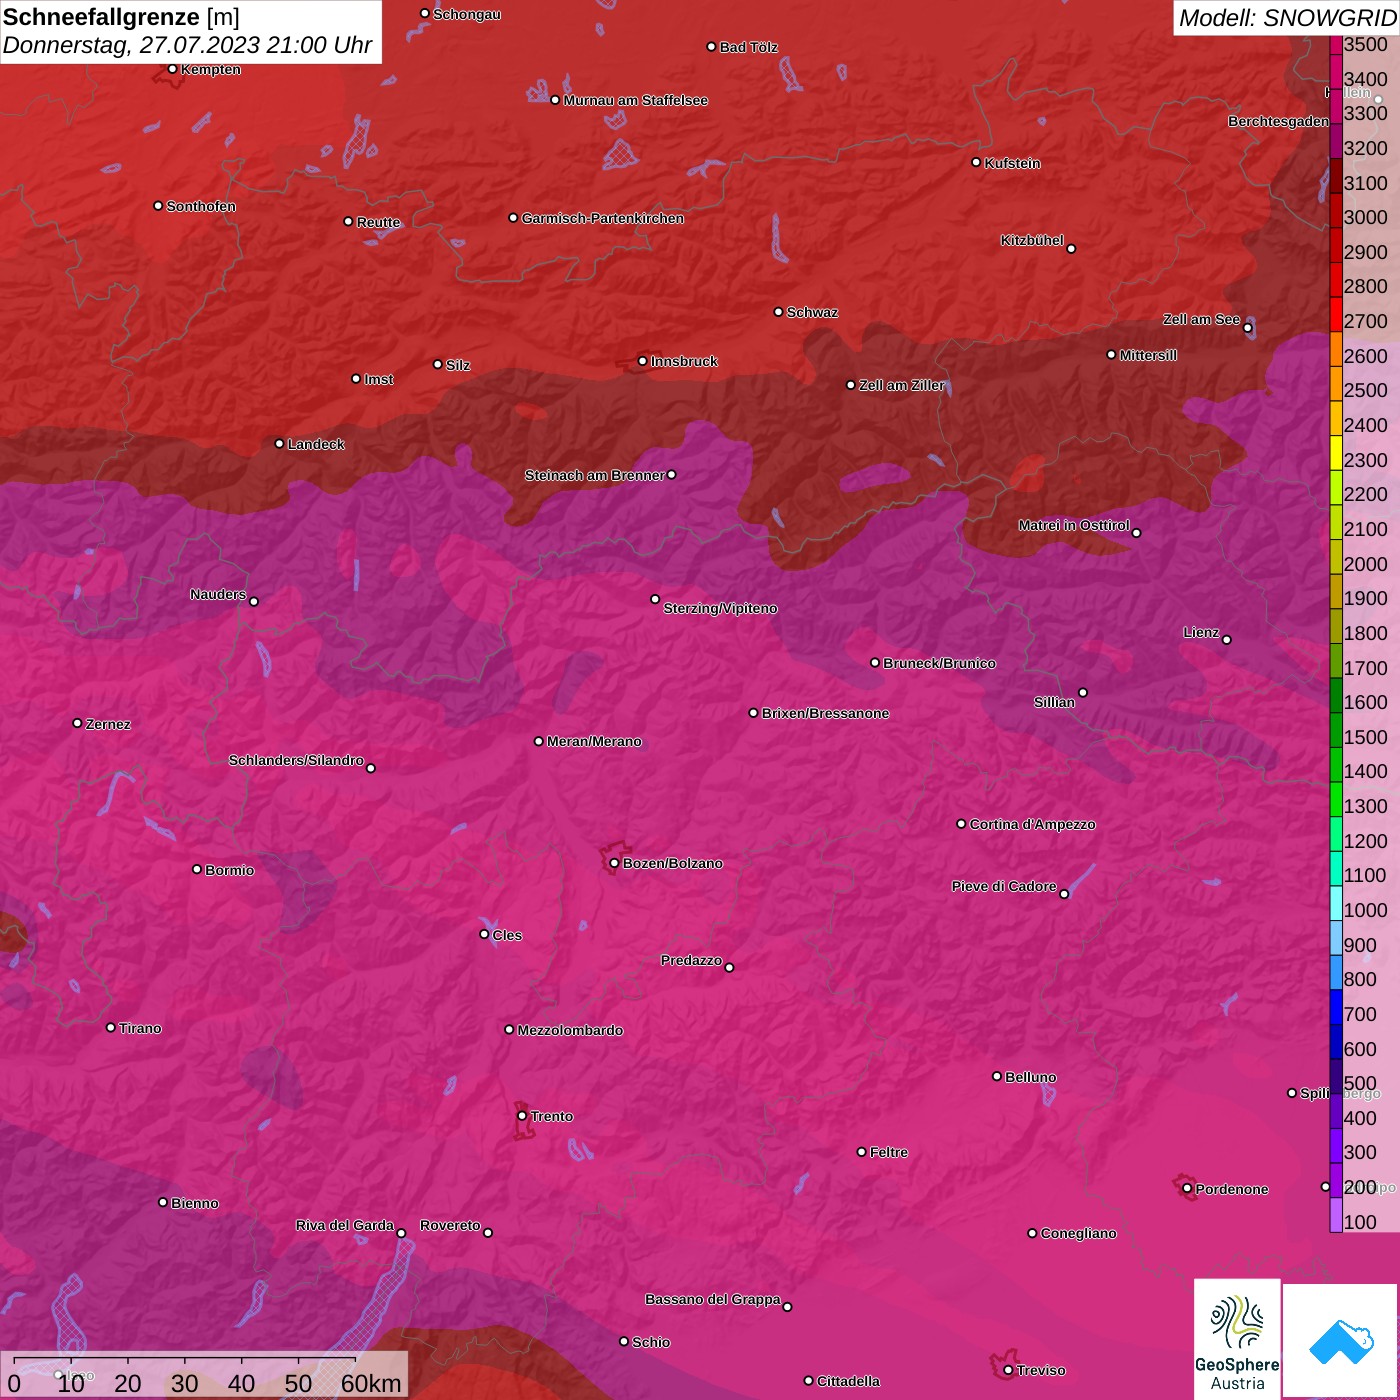Click the legend value '2700'
Image resolution: width=1400 pixels, height=1400 pixels.
pos(1365,321)
